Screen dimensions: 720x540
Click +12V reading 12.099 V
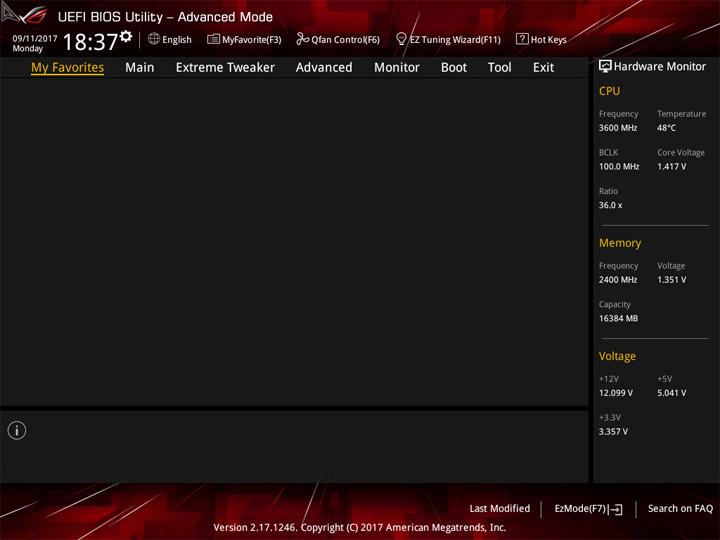[616, 393]
